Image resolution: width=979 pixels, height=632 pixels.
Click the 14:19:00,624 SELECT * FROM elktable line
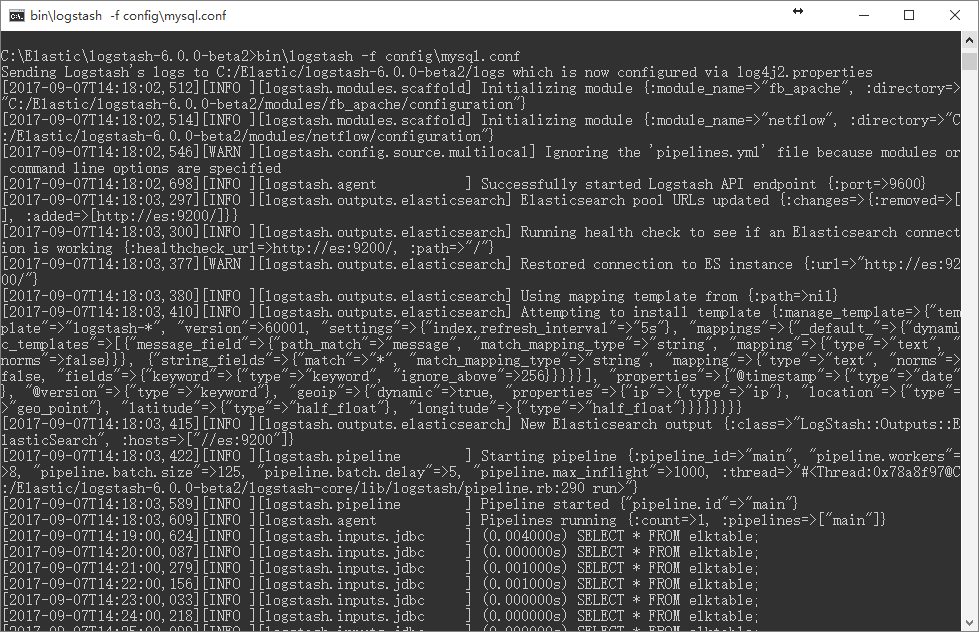[380, 536]
